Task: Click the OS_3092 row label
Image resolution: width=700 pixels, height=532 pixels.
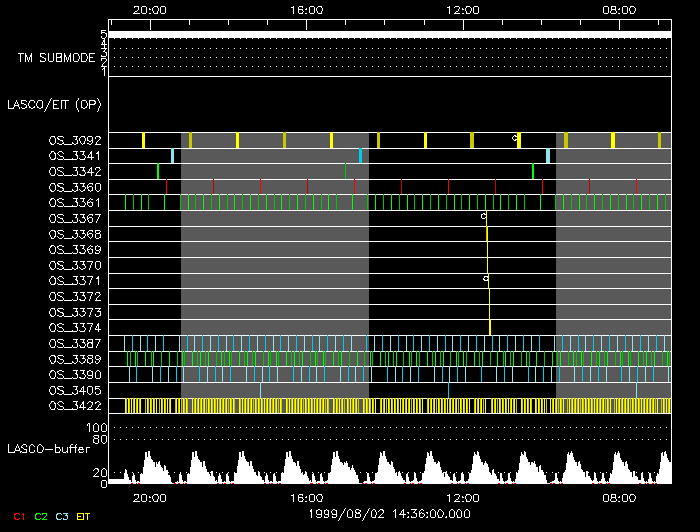Action: (x=75, y=141)
